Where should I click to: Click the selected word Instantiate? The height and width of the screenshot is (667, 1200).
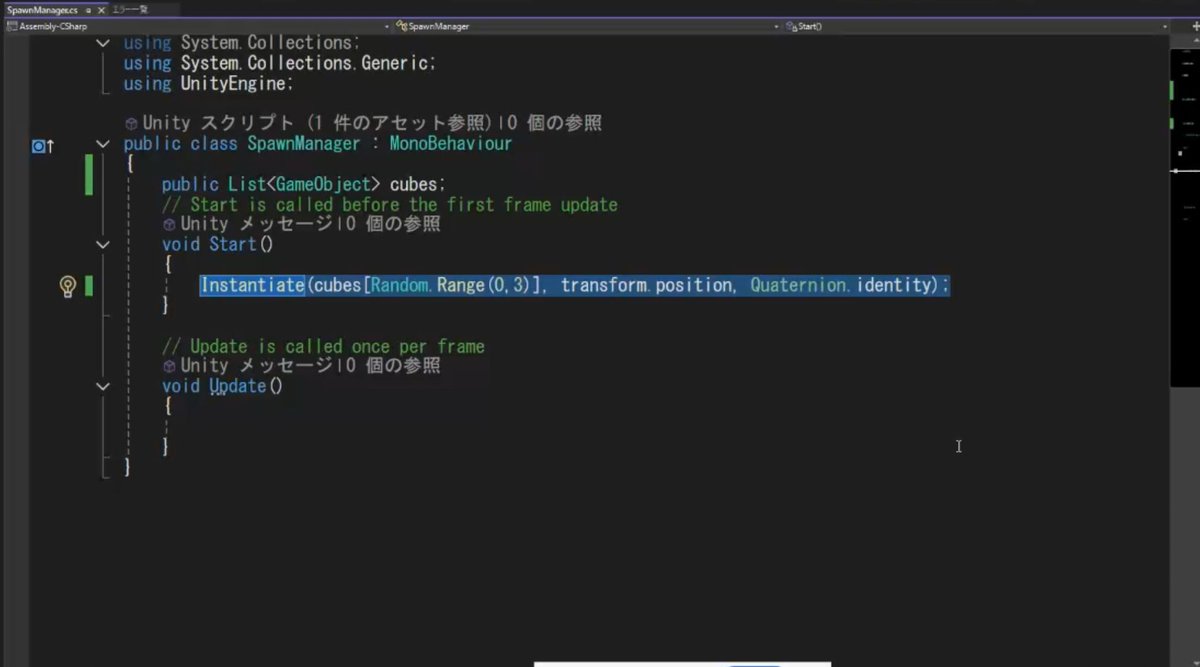coord(252,285)
